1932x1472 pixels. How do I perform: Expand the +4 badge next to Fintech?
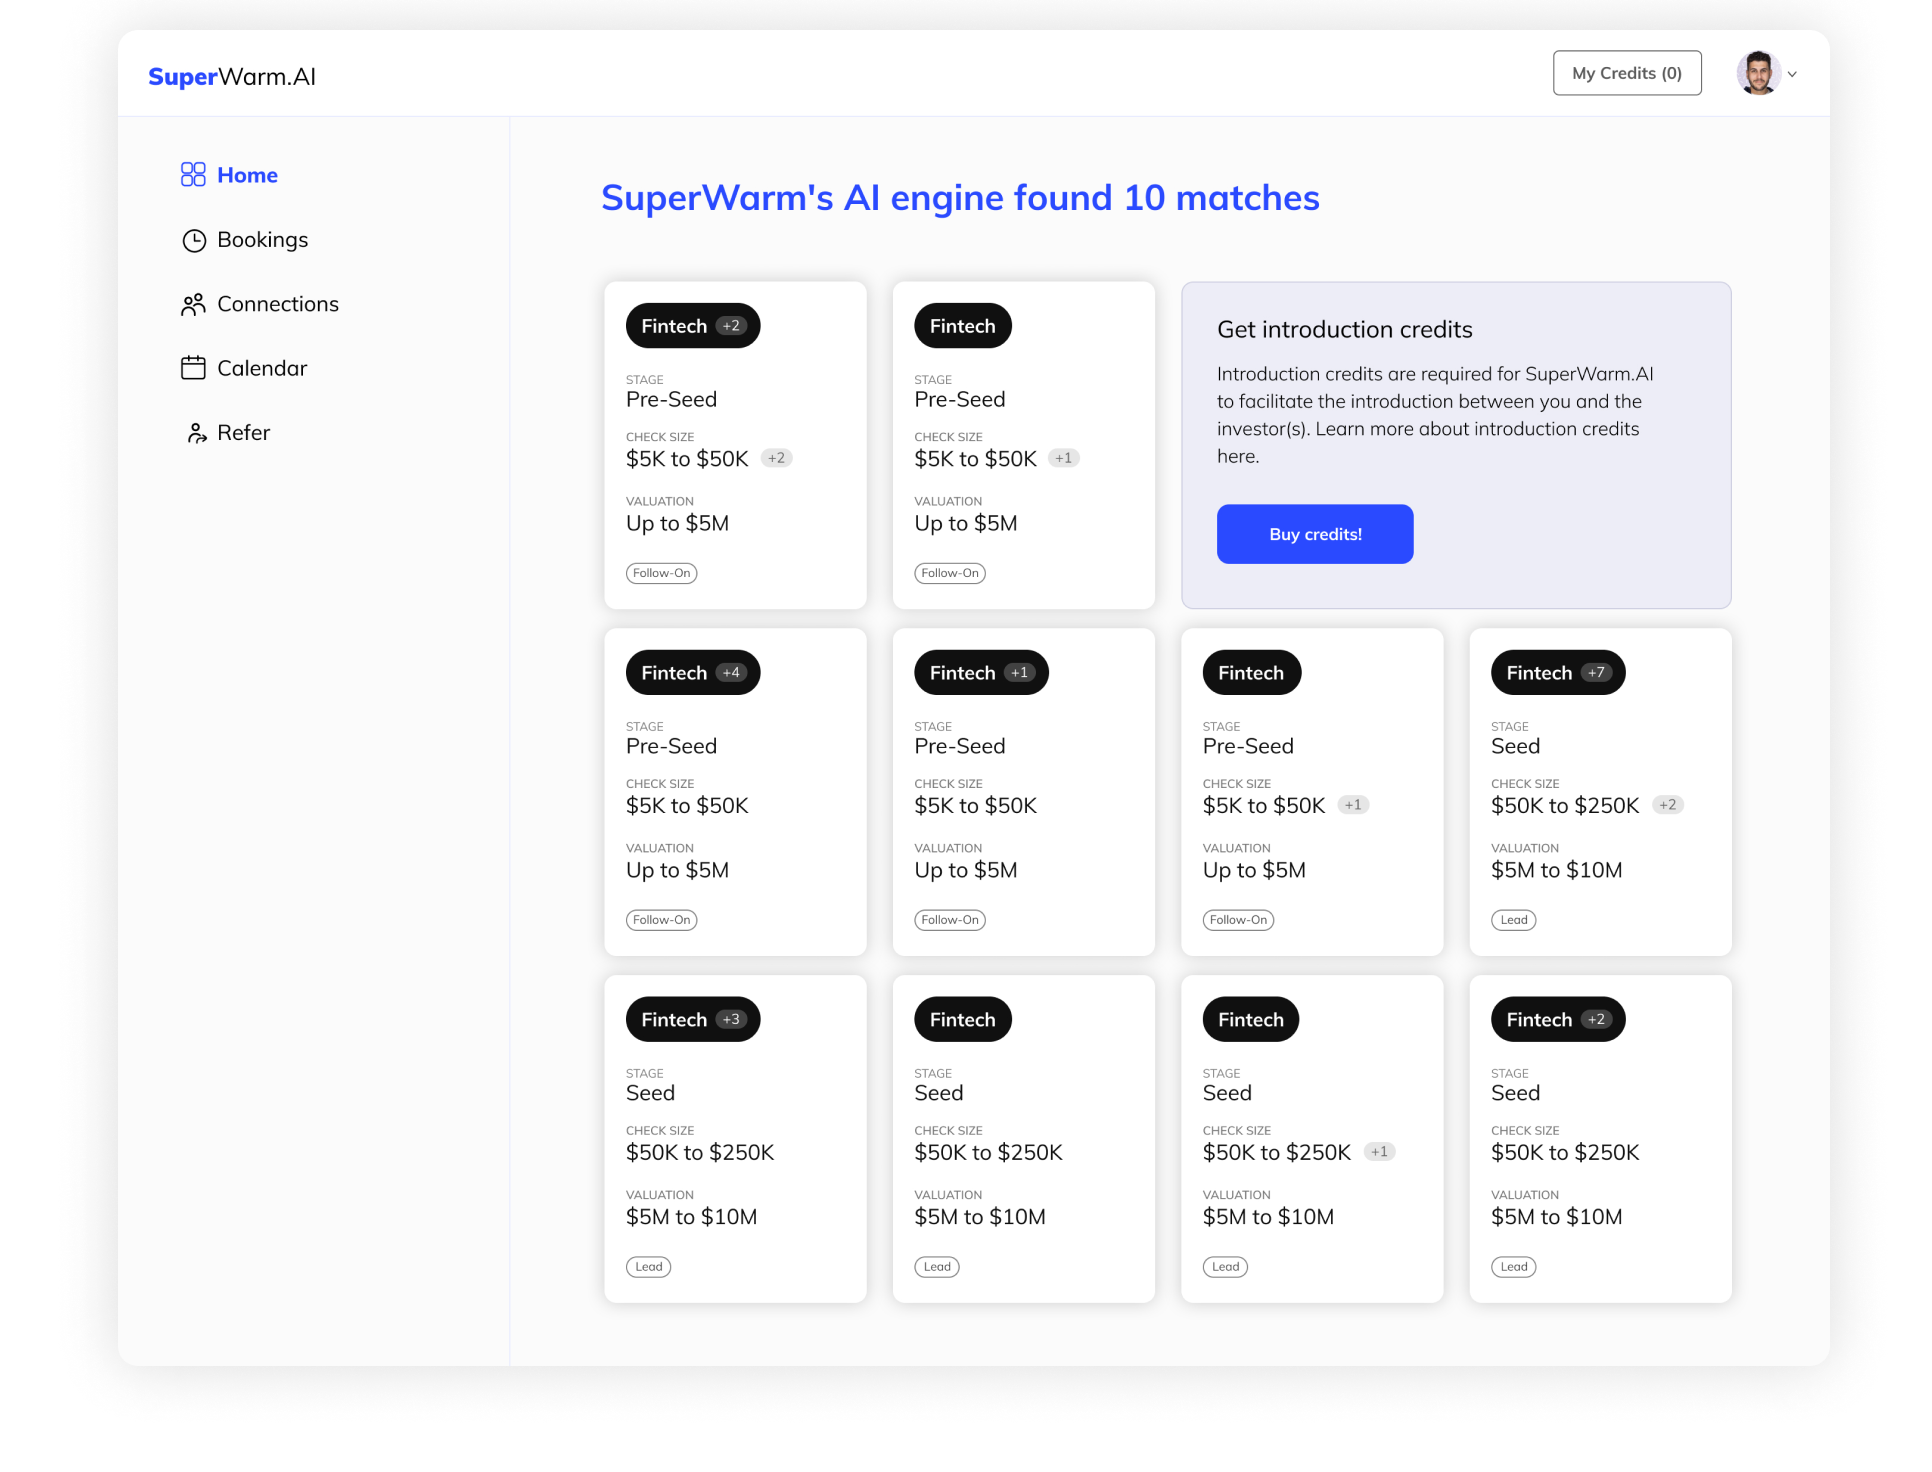click(731, 673)
